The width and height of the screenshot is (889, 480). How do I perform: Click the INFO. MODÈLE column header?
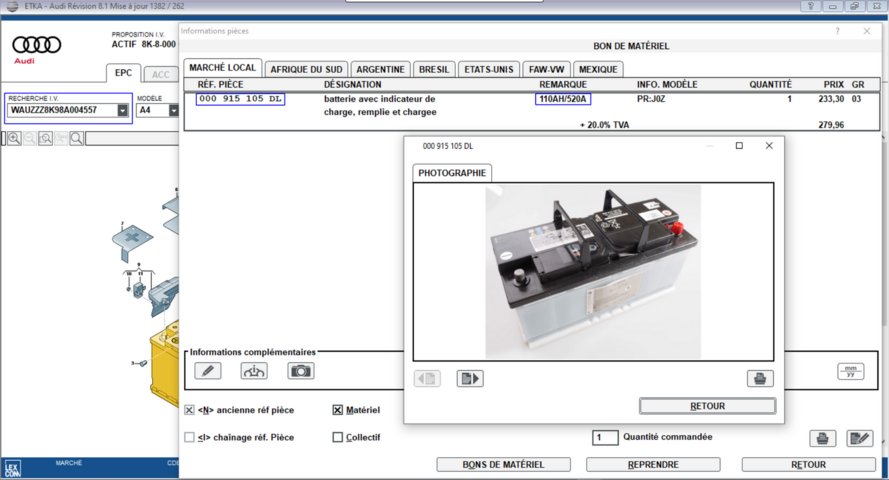tap(667, 84)
